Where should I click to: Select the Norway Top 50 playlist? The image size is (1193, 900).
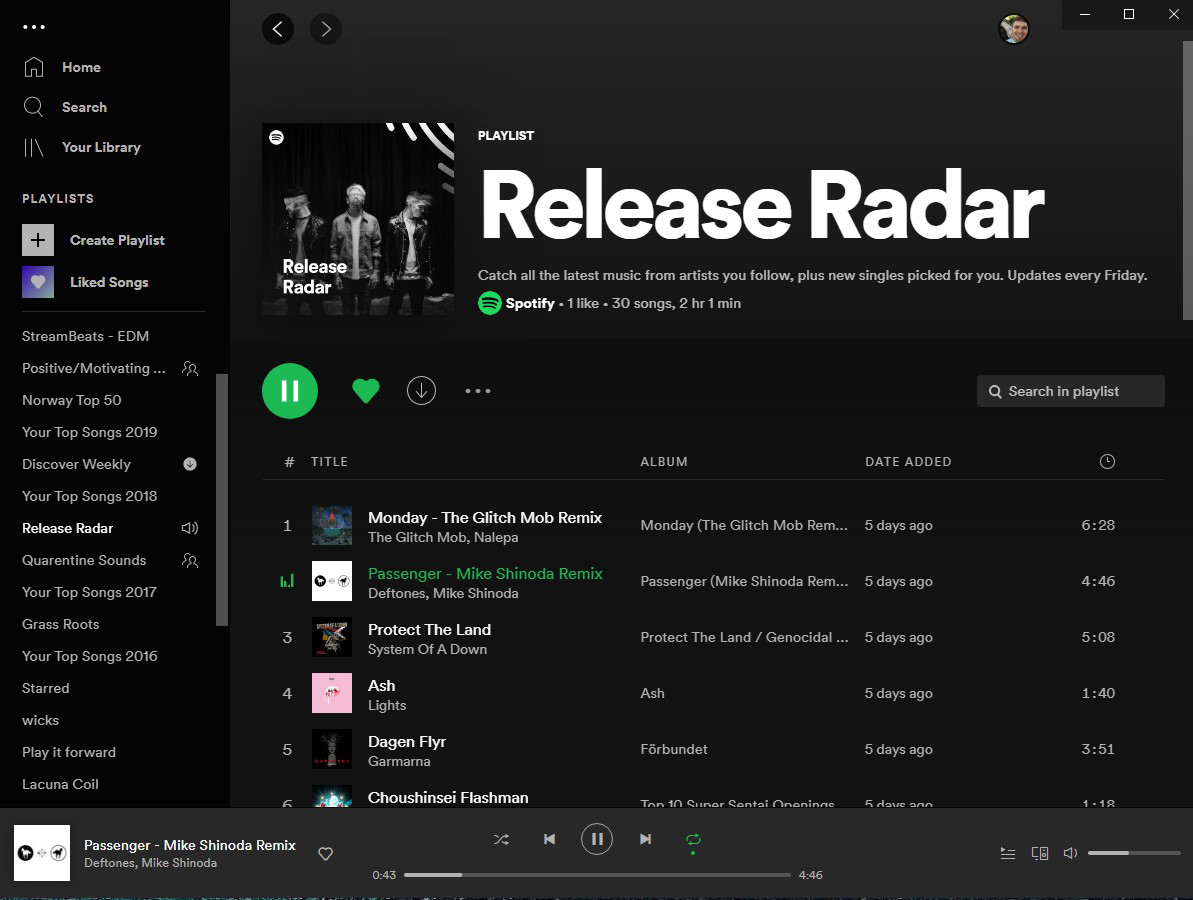(x=71, y=400)
